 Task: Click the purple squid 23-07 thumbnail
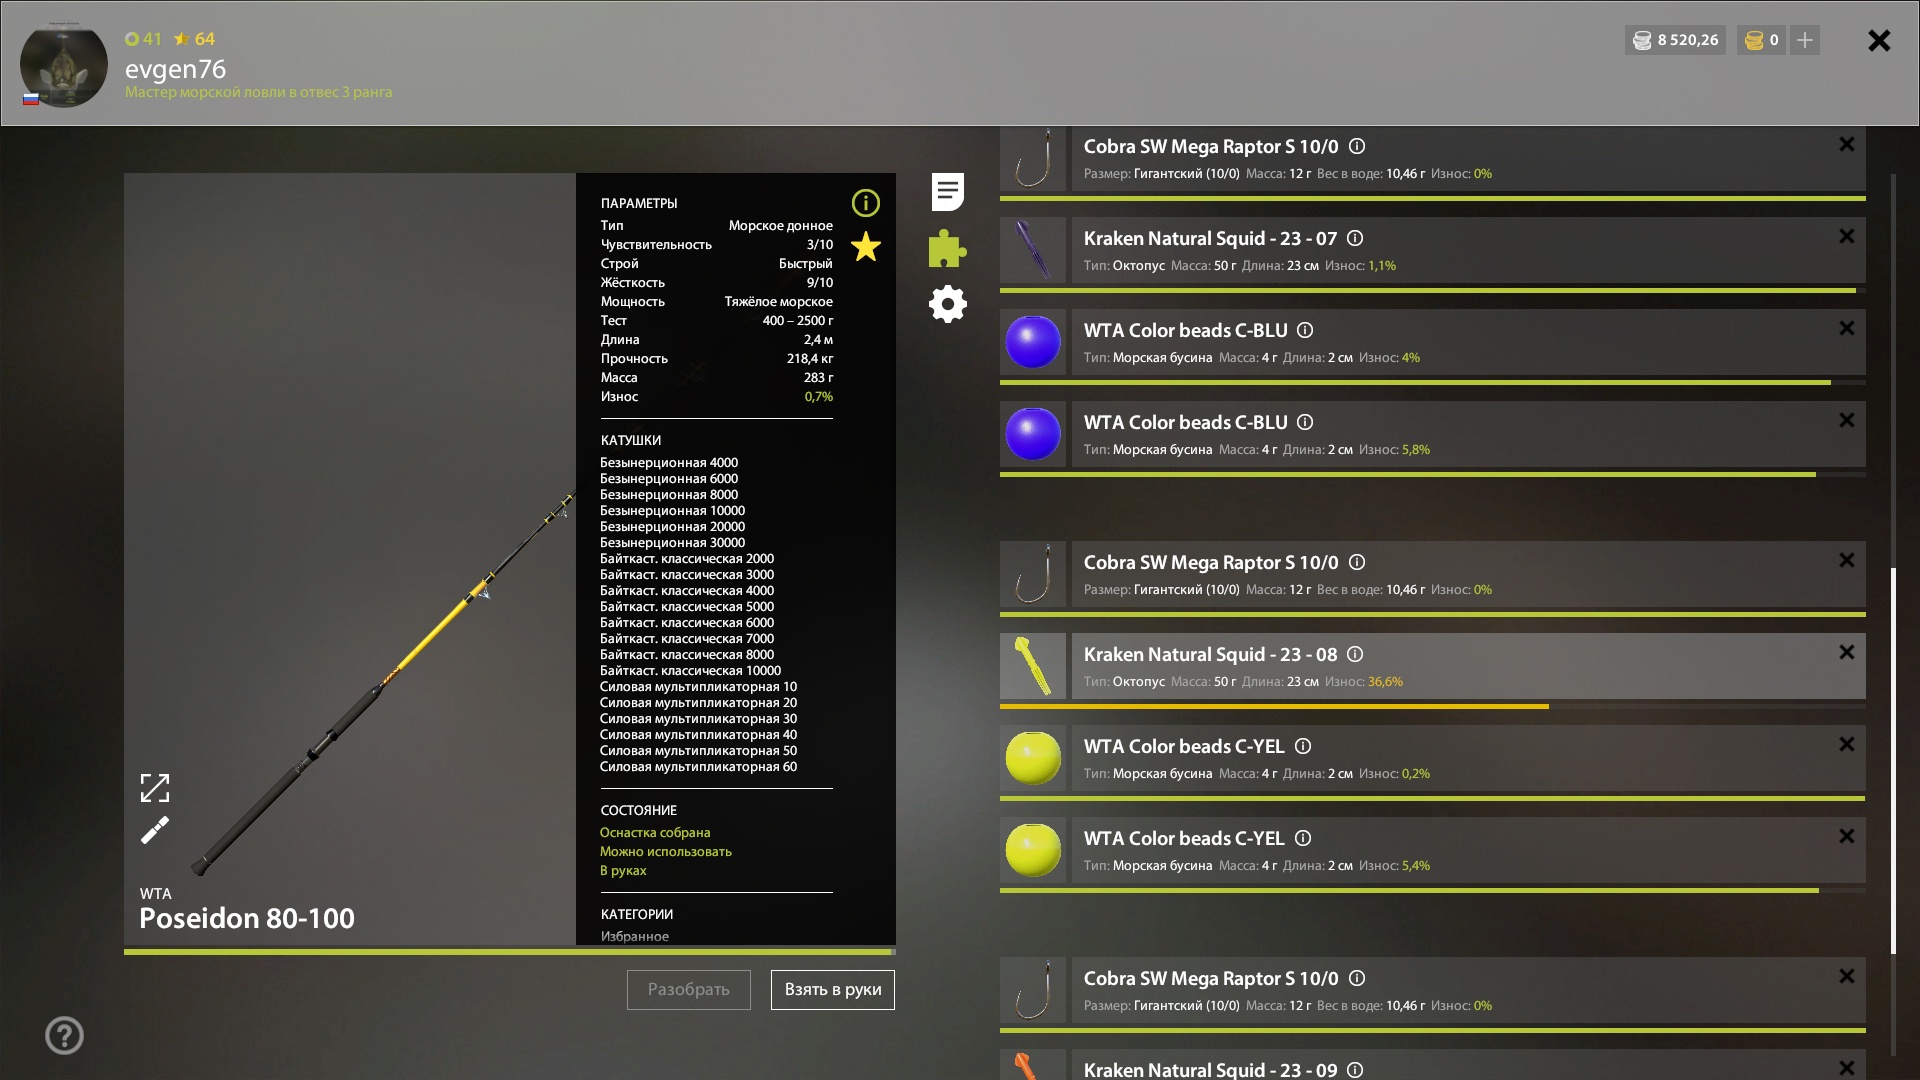pos(1033,250)
